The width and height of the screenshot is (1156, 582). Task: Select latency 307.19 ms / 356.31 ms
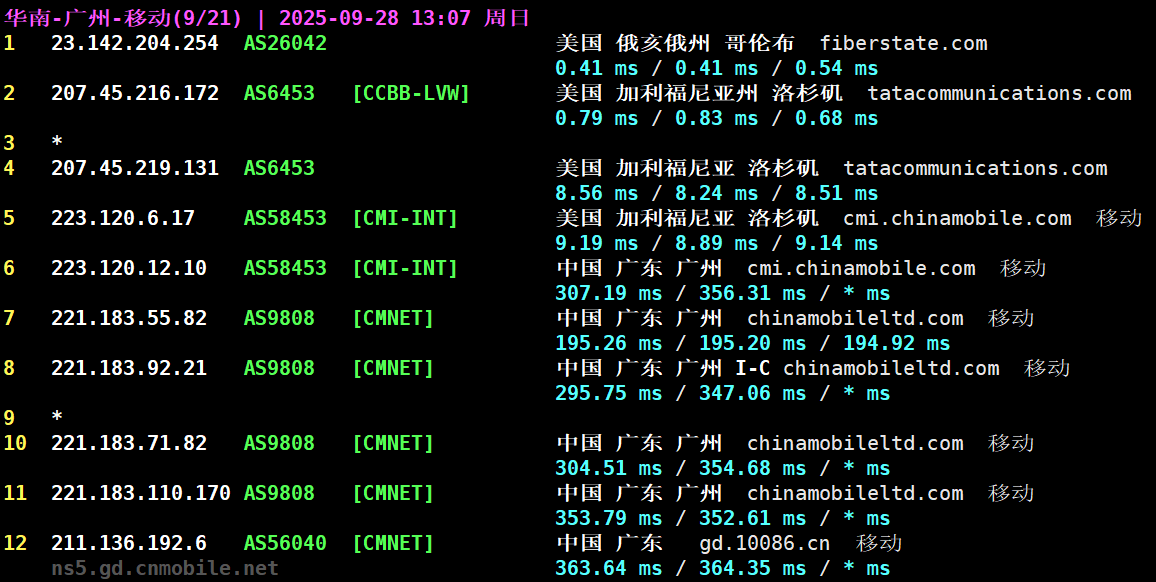coord(680,293)
